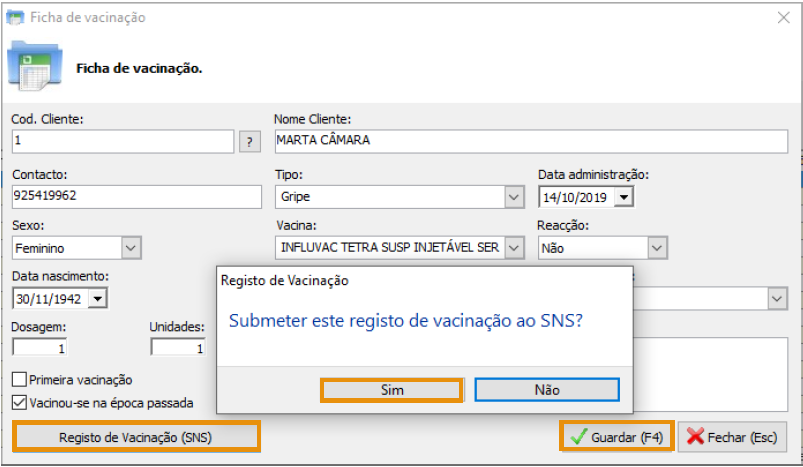
Task: Open the Tipo dropdown showing Gripe
Action: 514,196
